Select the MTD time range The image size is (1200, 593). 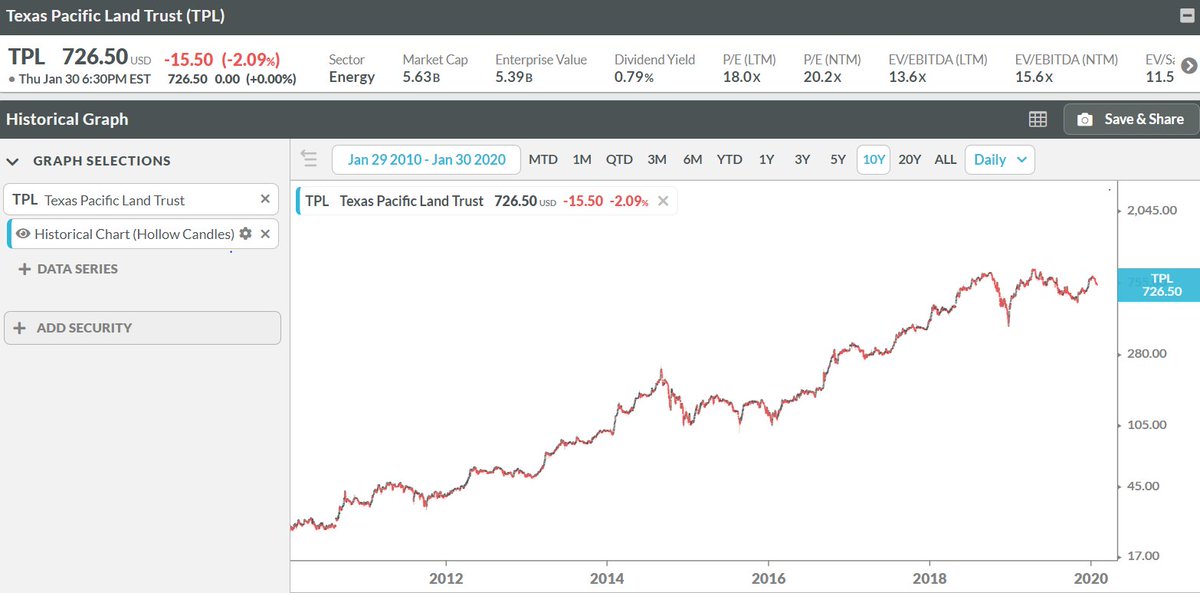tap(543, 159)
